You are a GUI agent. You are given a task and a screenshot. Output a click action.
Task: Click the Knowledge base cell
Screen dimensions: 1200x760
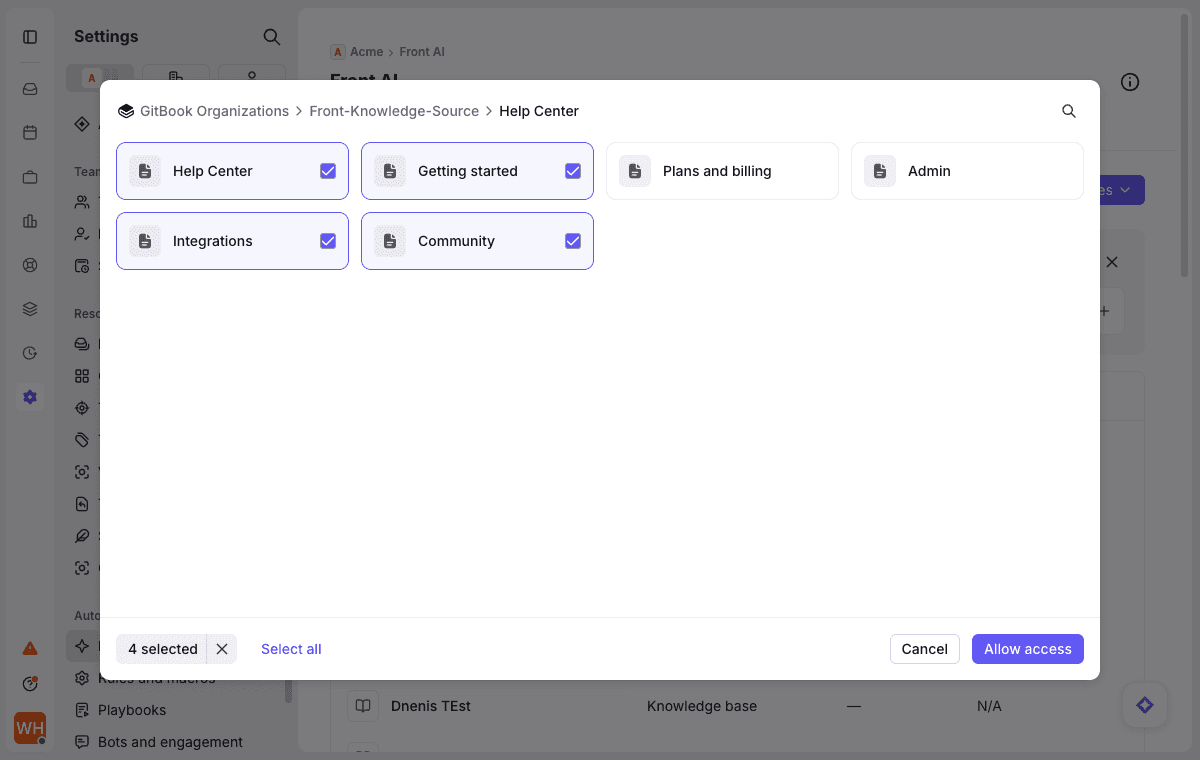[702, 706]
